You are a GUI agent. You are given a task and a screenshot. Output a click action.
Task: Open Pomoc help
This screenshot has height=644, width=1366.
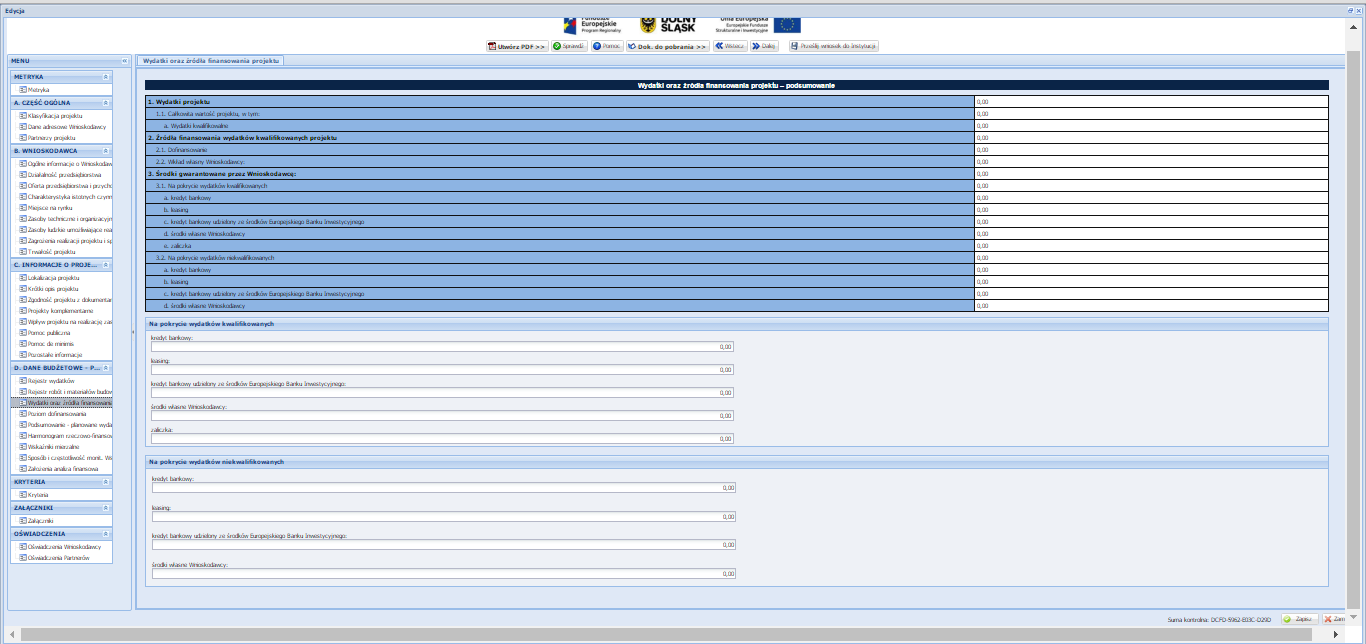coord(606,46)
